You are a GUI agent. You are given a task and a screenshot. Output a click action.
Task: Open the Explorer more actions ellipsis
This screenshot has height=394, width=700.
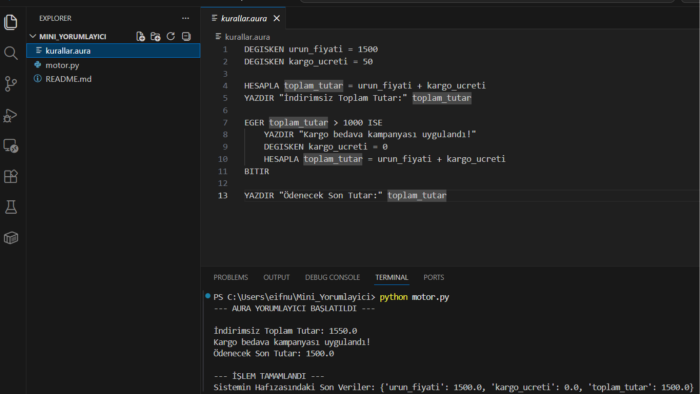[x=185, y=18]
